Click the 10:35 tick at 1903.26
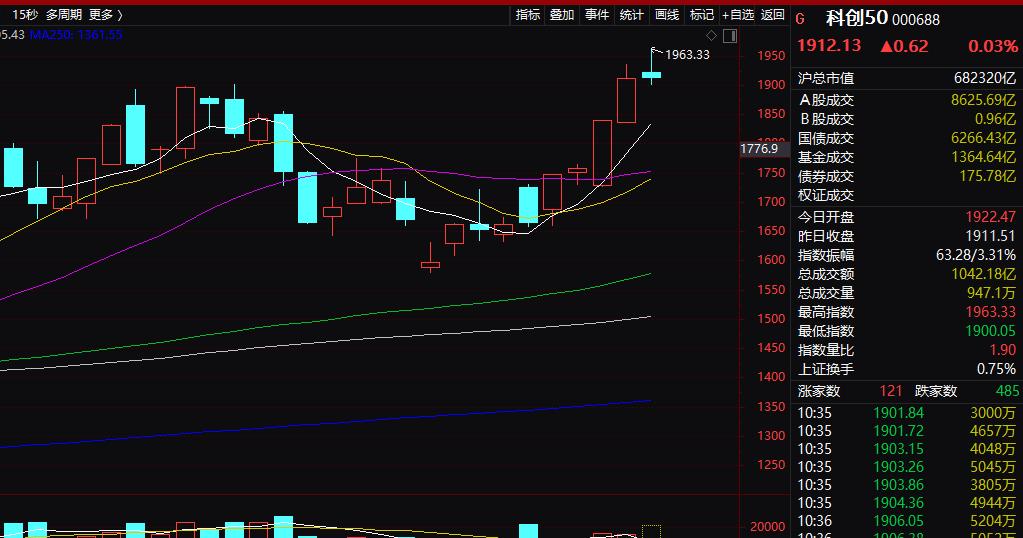 [x=907, y=467]
